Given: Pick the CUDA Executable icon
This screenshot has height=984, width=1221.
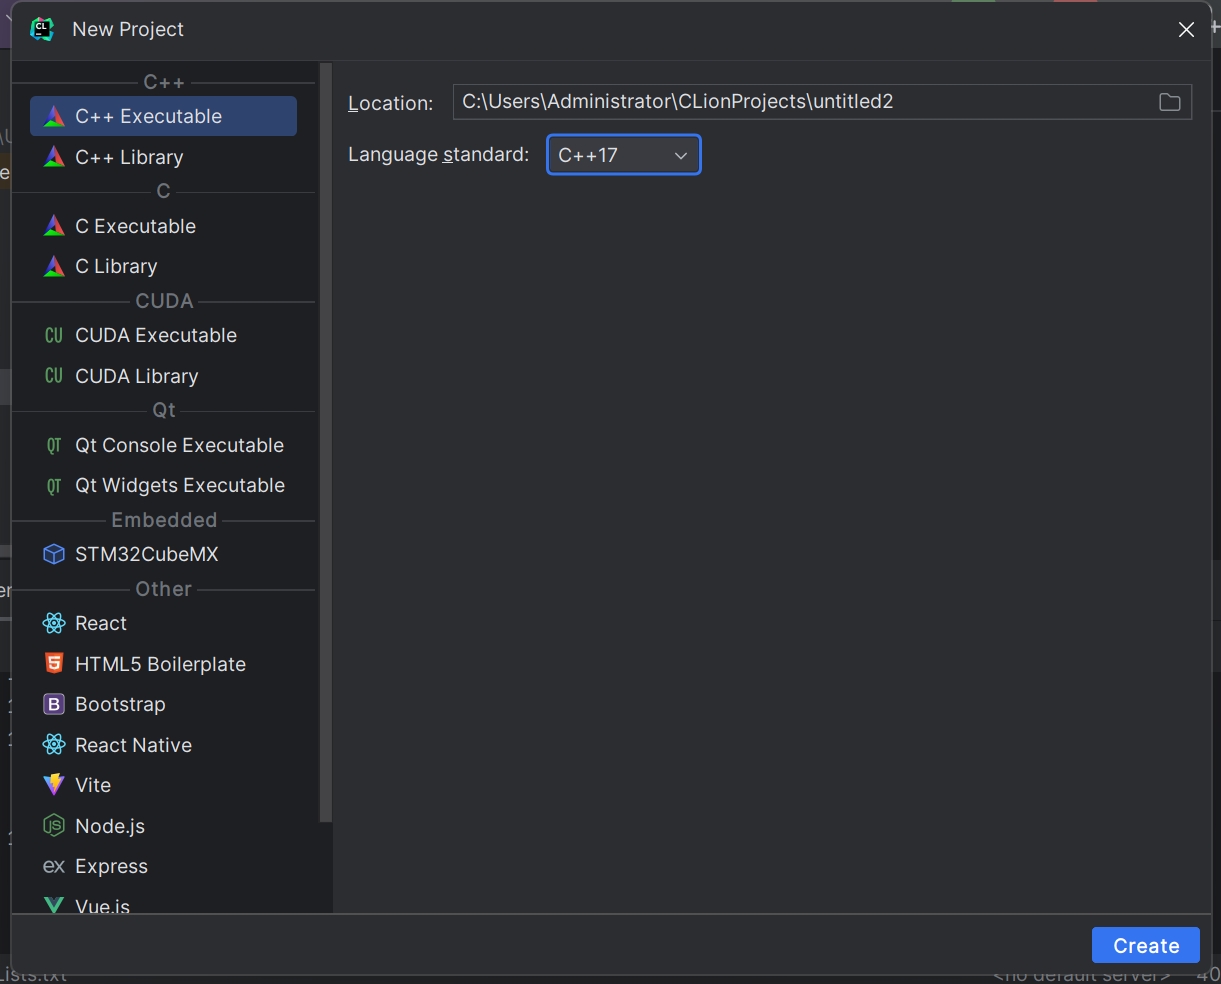Looking at the screenshot, I should [54, 336].
